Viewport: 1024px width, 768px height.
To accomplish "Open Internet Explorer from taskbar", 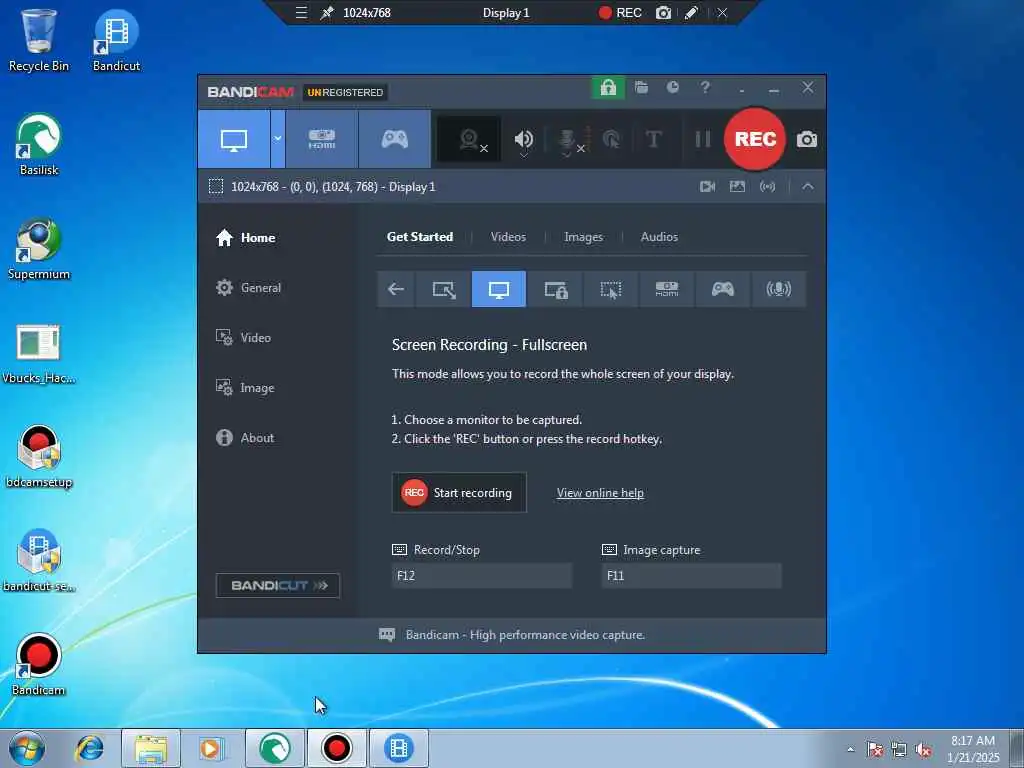I will point(89,748).
